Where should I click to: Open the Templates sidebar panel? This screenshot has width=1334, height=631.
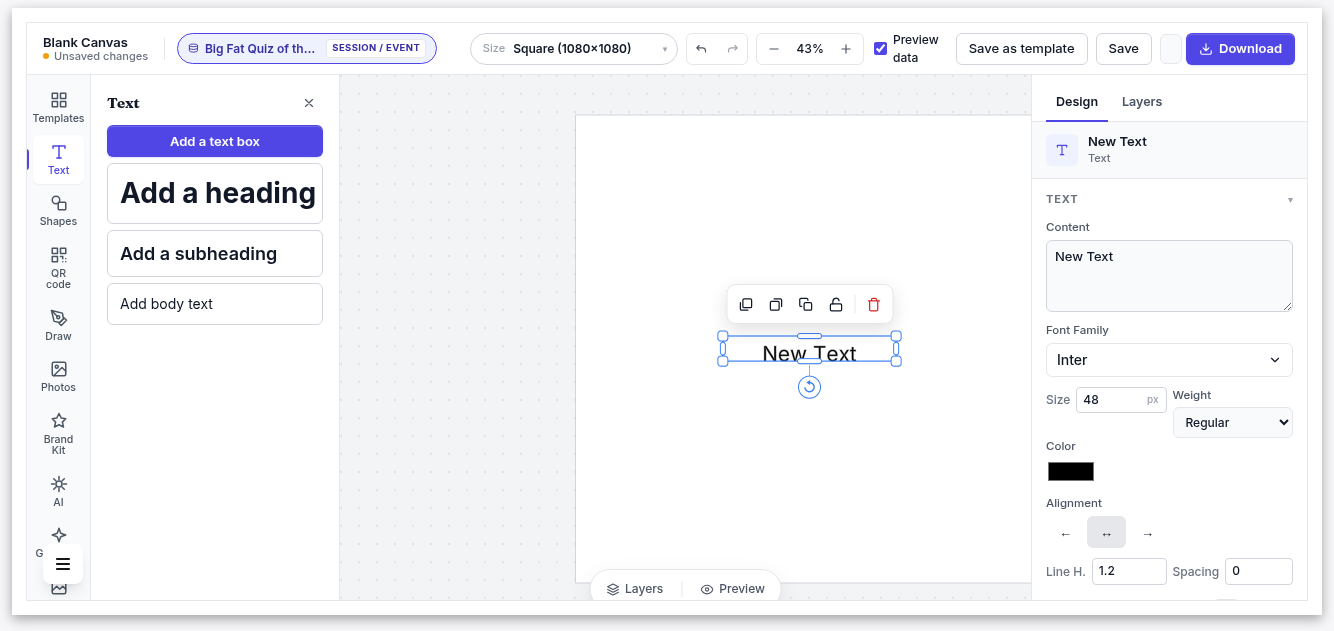point(58,108)
